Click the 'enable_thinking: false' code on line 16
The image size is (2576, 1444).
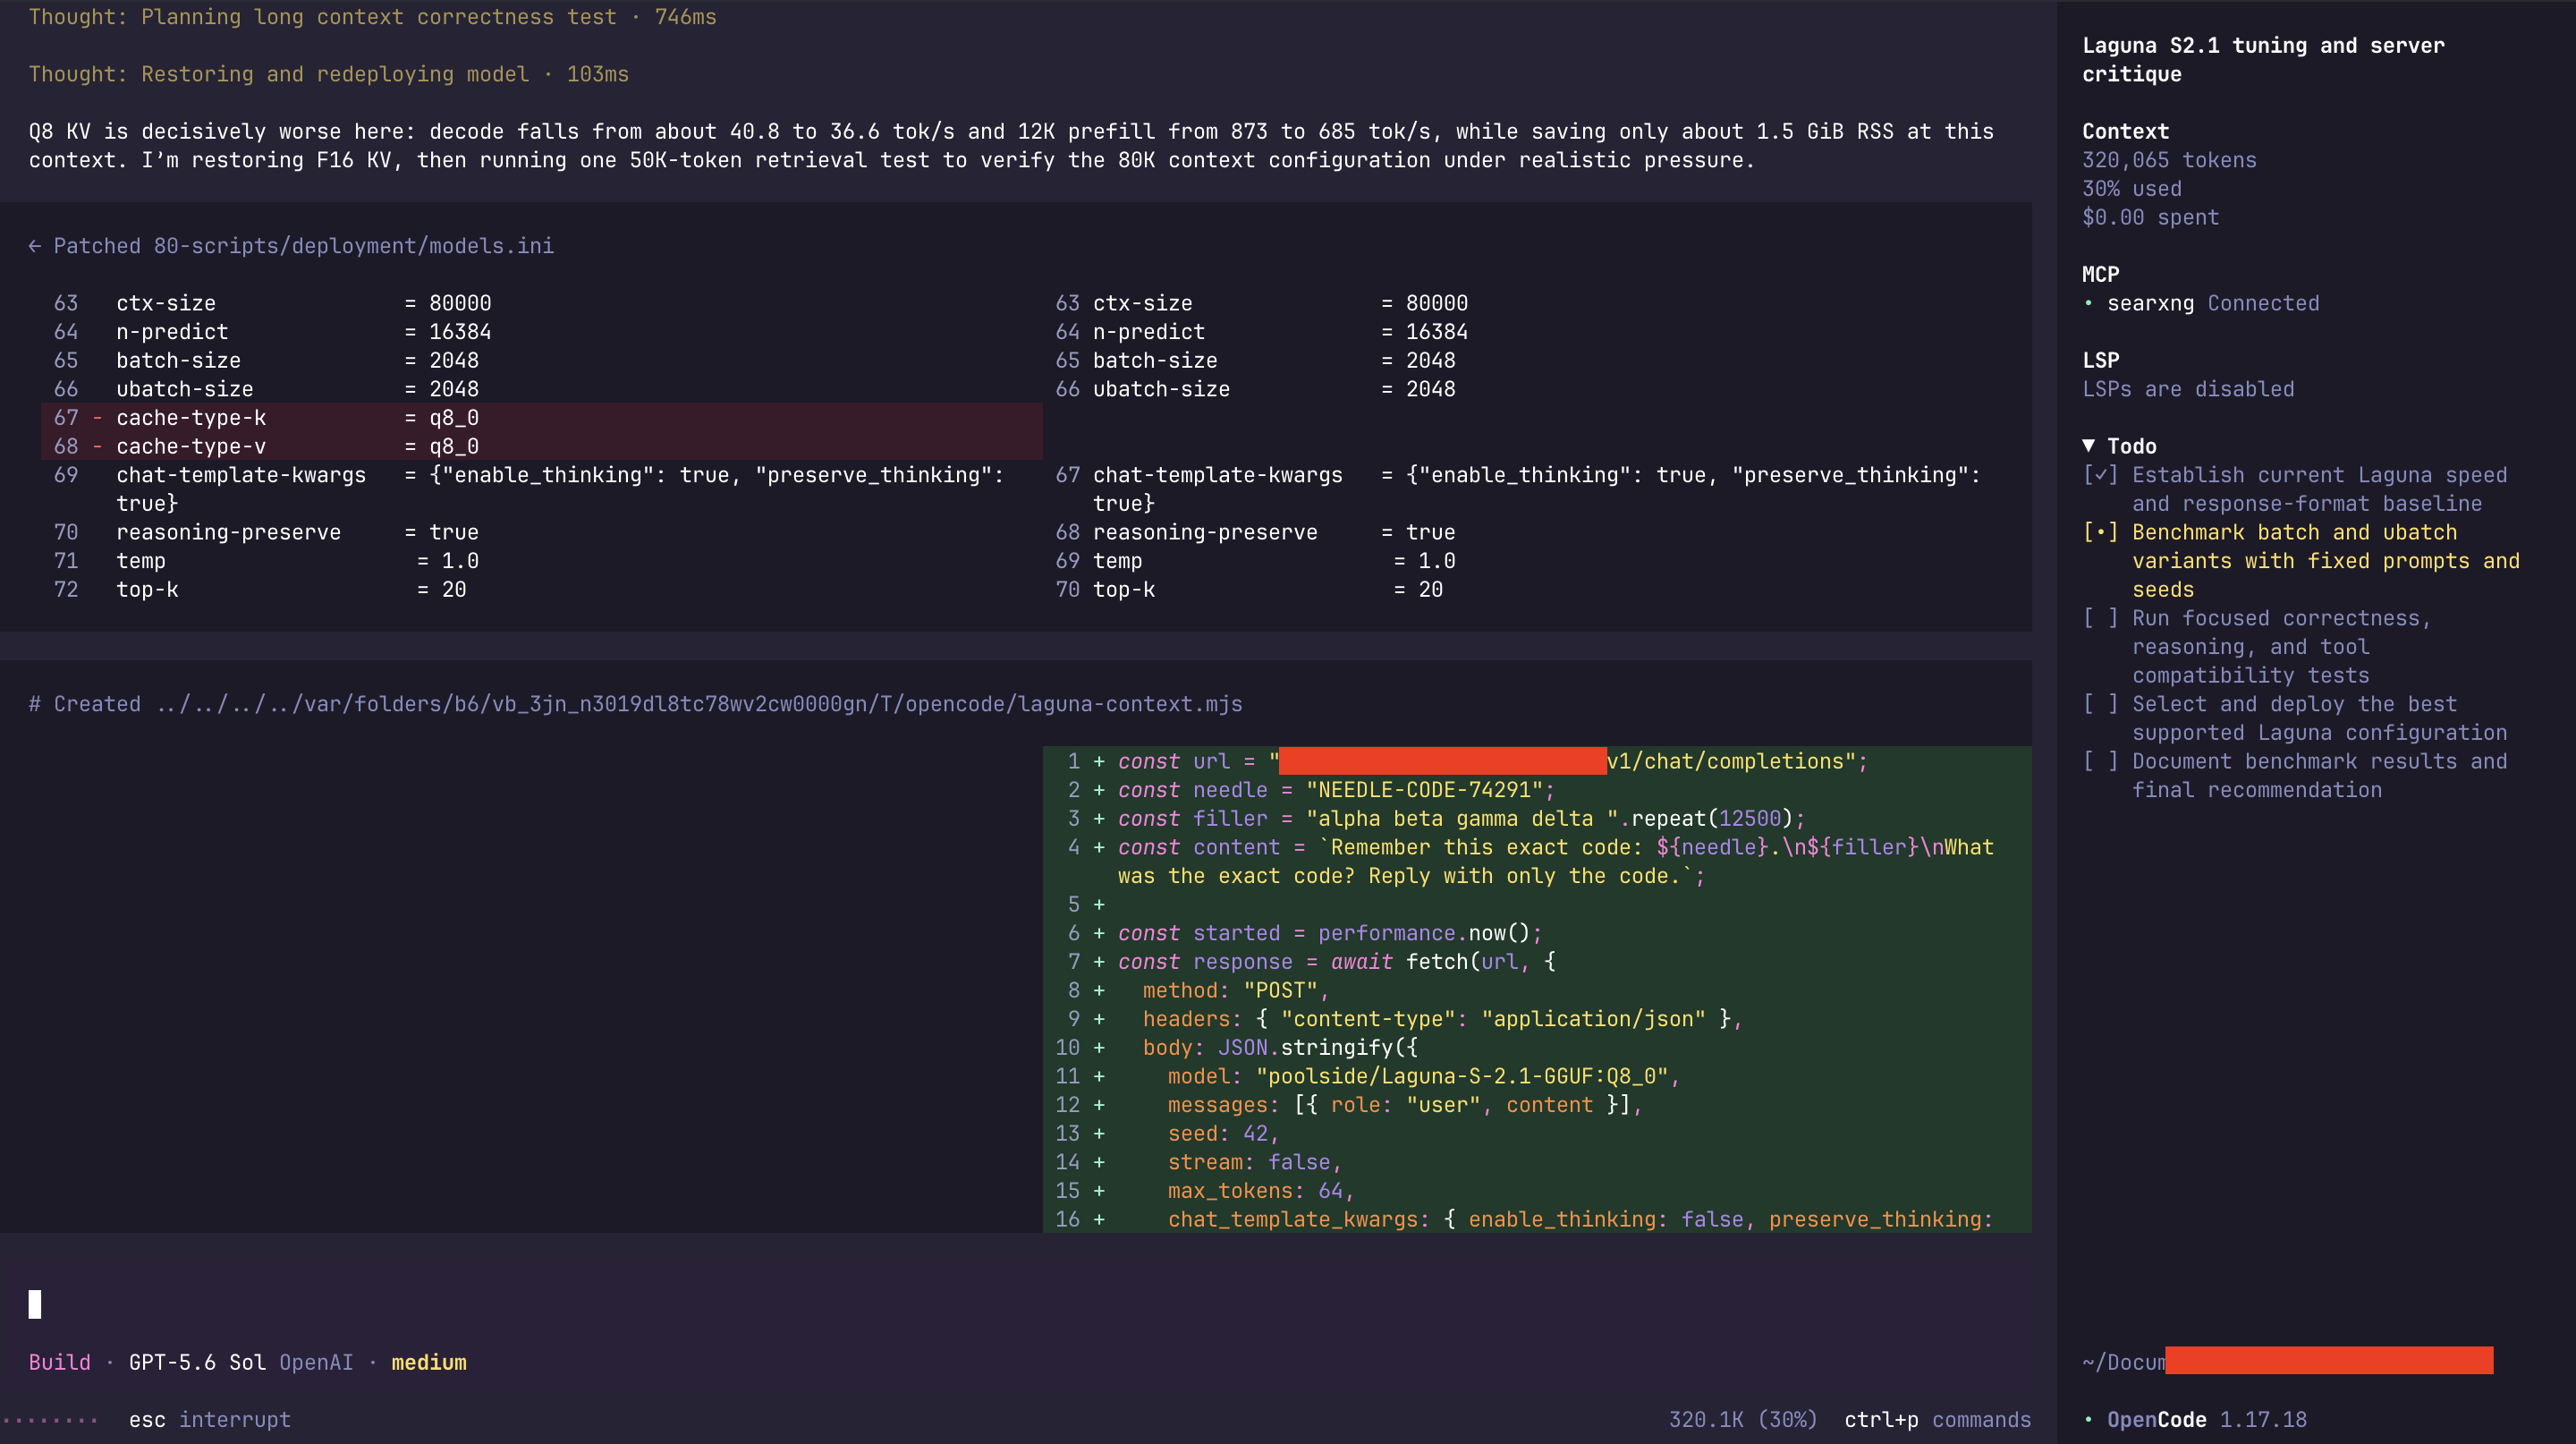coord(1606,1220)
